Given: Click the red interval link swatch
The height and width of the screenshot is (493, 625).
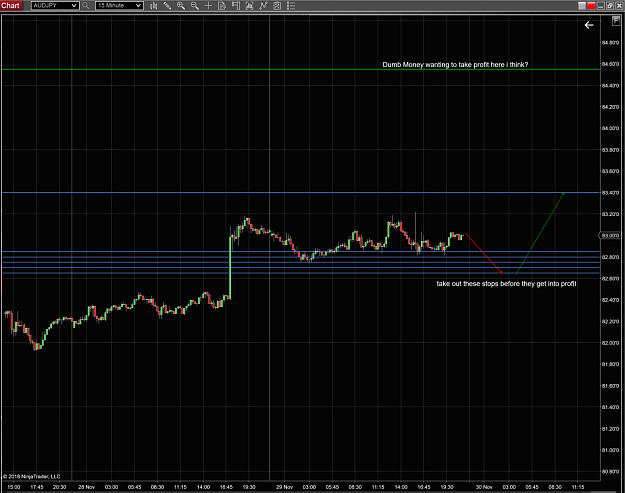Looking at the screenshot, I should click(x=591, y=6).
